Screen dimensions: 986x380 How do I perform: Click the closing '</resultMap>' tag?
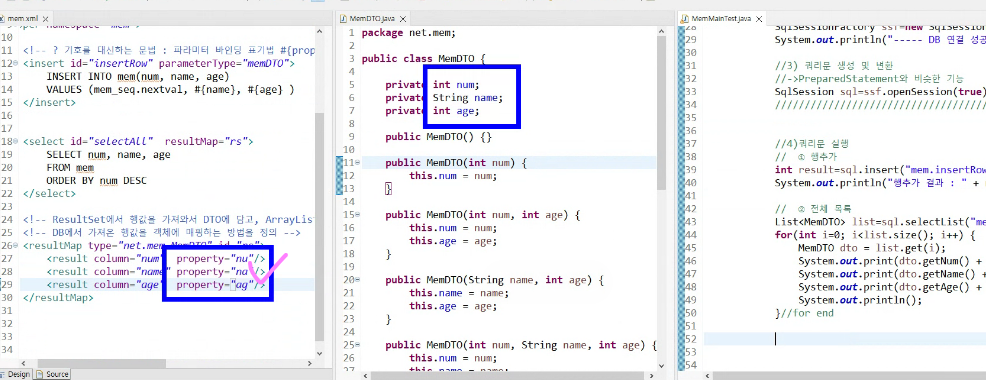[58, 298]
